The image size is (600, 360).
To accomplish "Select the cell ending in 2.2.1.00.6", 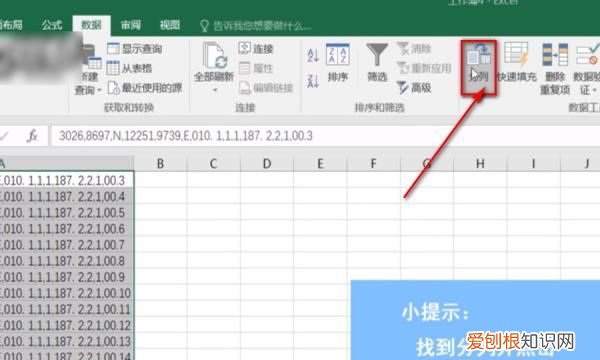I will point(67,228).
